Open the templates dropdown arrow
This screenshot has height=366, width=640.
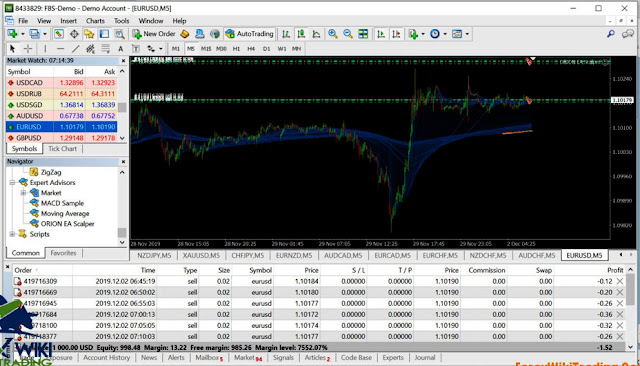(x=467, y=34)
